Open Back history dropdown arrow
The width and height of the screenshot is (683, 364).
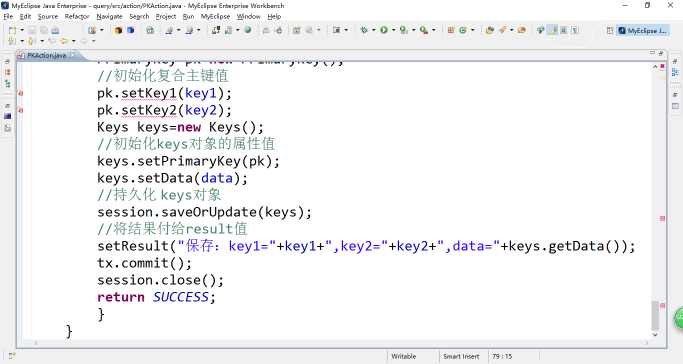pos(73,41)
